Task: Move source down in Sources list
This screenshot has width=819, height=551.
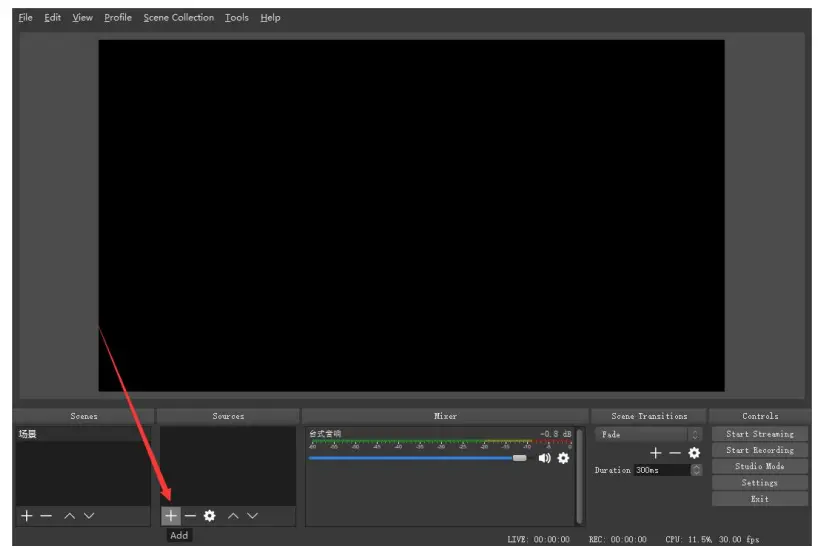Action: click(252, 516)
